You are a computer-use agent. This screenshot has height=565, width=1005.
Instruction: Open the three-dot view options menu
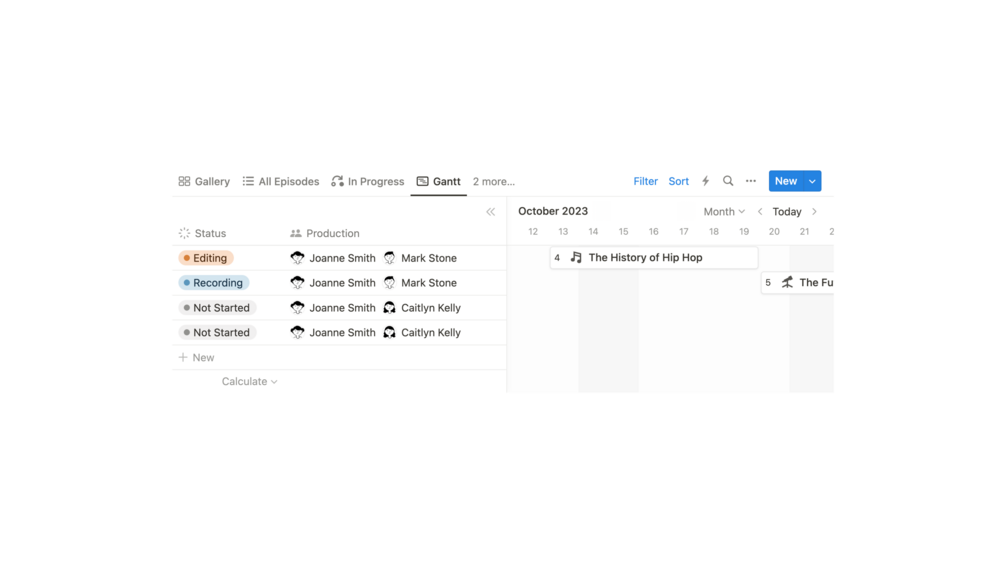[x=751, y=181]
